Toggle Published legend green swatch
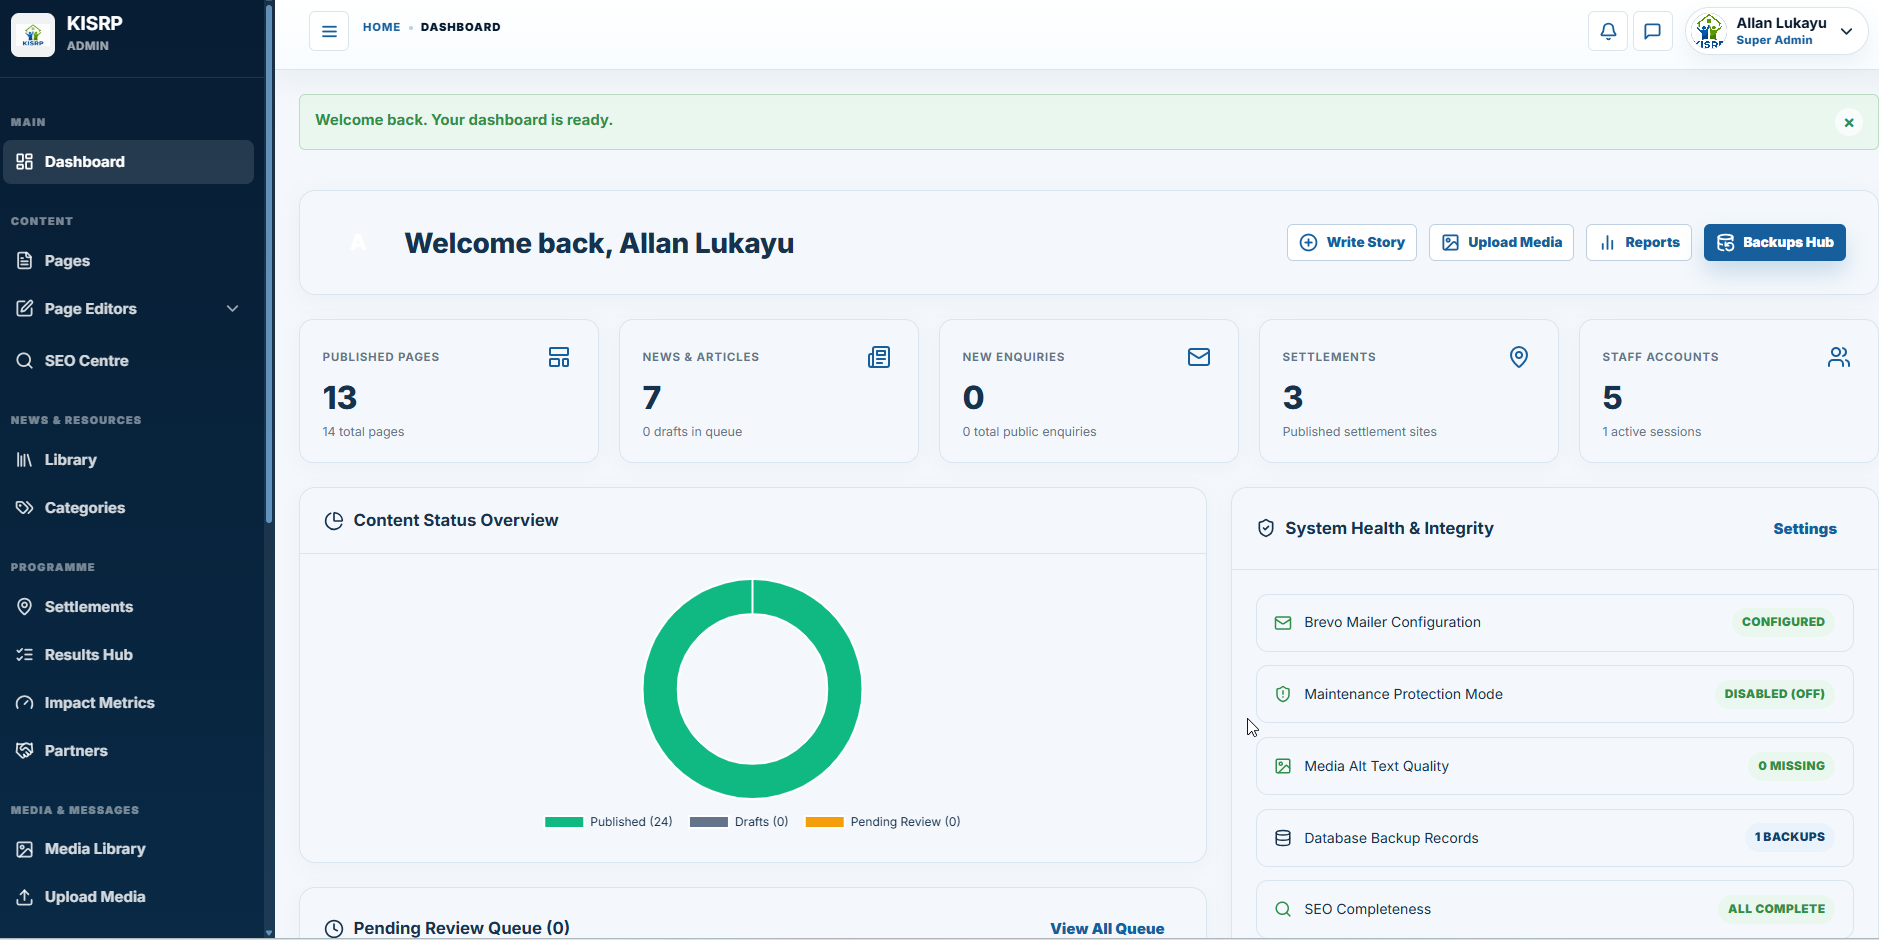The height and width of the screenshot is (940, 1879). click(x=564, y=822)
